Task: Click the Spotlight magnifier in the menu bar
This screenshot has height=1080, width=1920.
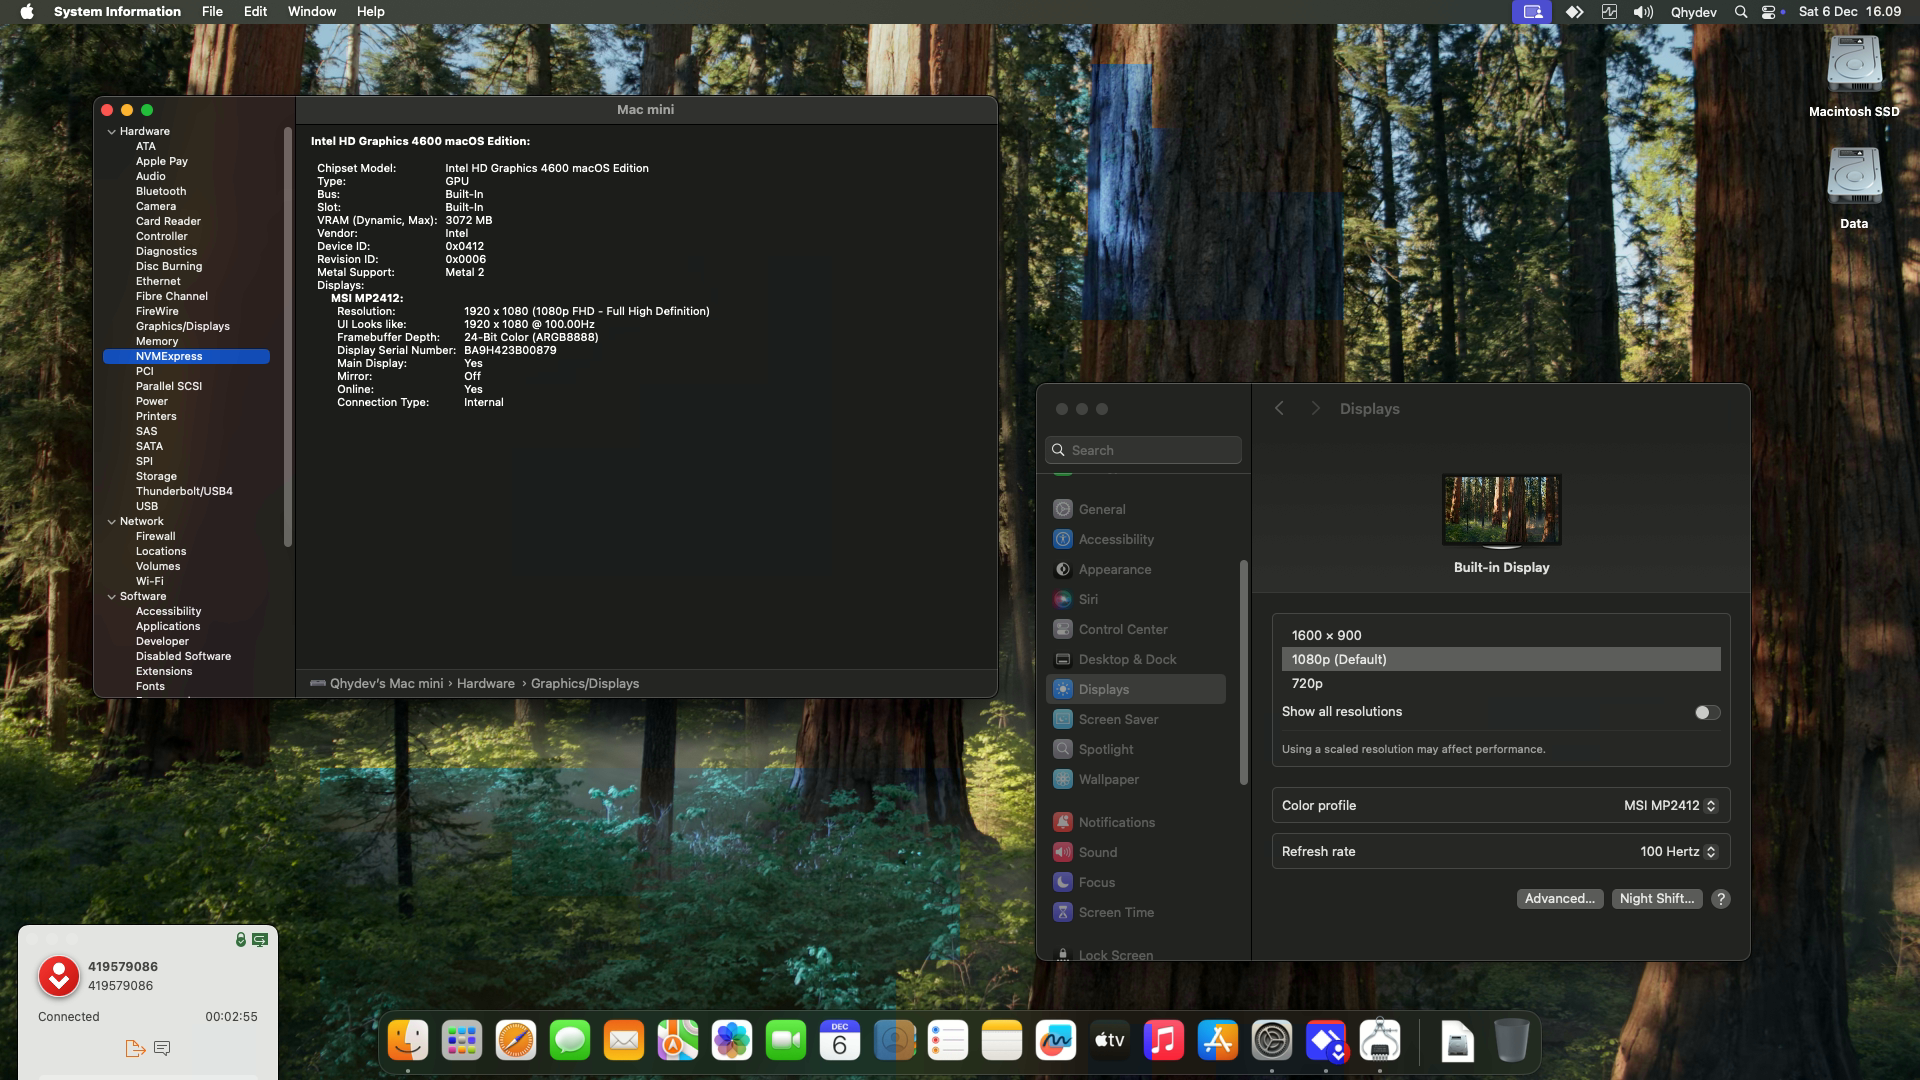Action: 1740,12
